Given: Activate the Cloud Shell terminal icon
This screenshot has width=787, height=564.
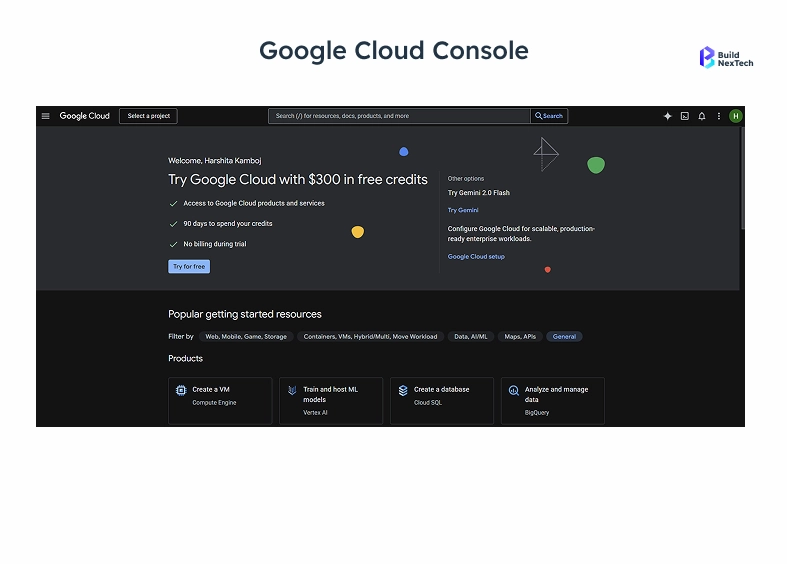Looking at the screenshot, I should pos(685,116).
